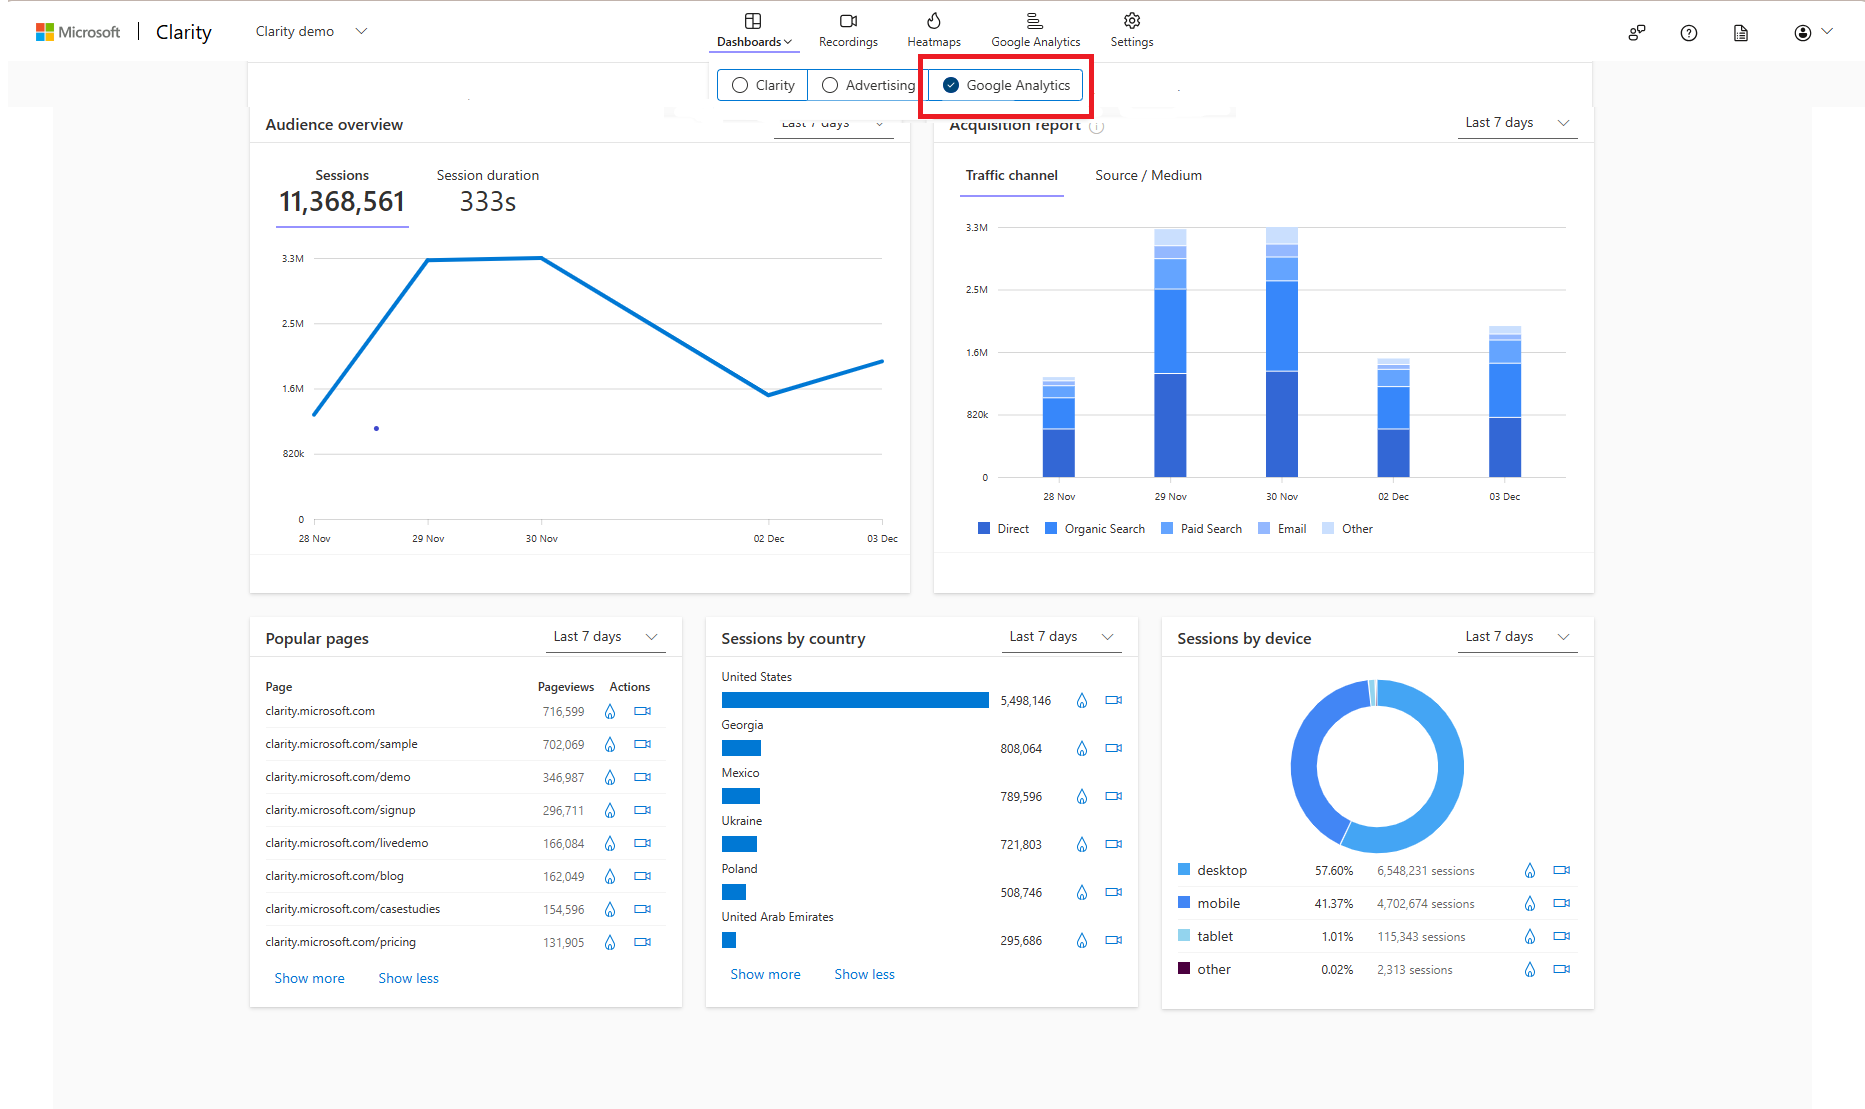This screenshot has width=1865, height=1109.
Task: View heatmap for clarity.microsoft.com/blog
Action: (x=610, y=876)
